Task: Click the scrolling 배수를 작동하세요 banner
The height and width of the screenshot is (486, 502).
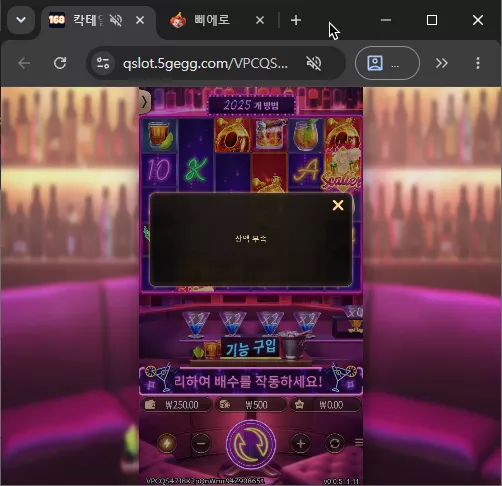Action: [251, 381]
